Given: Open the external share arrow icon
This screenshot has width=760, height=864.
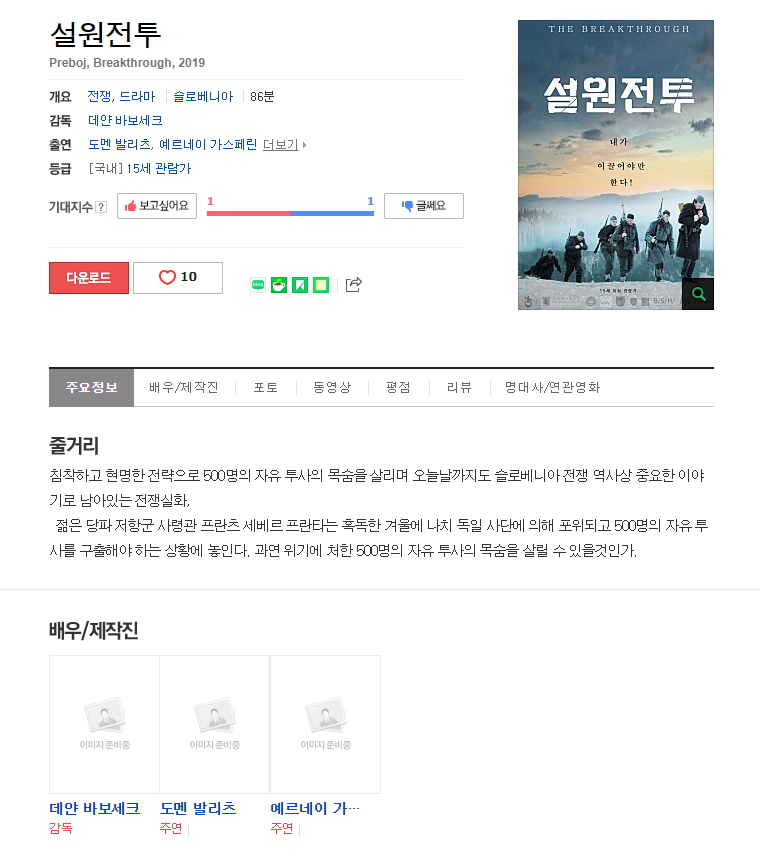Looking at the screenshot, I should (x=353, y=284).
